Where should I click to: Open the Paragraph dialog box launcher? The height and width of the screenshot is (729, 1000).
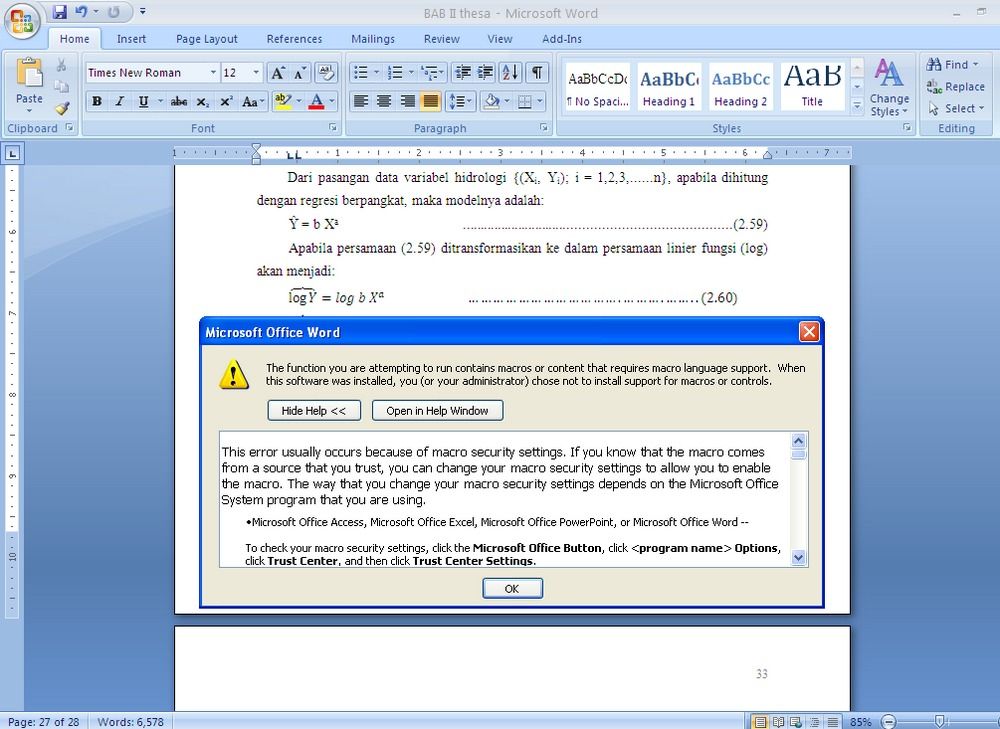544,128
